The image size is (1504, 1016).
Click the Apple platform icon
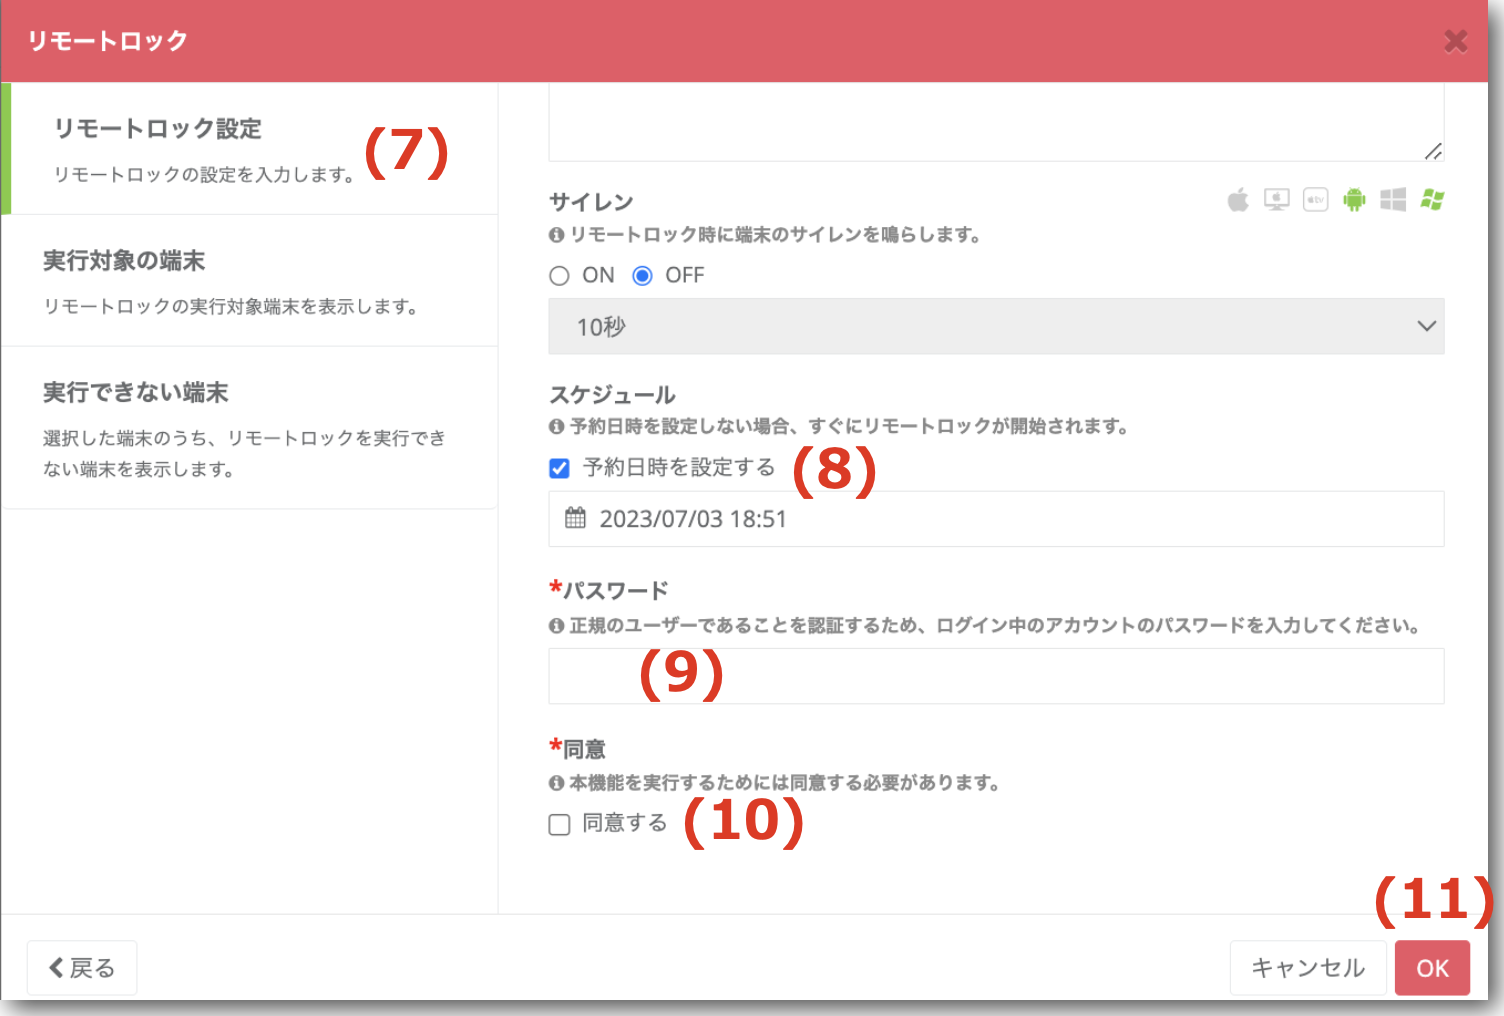(1238, 200)
